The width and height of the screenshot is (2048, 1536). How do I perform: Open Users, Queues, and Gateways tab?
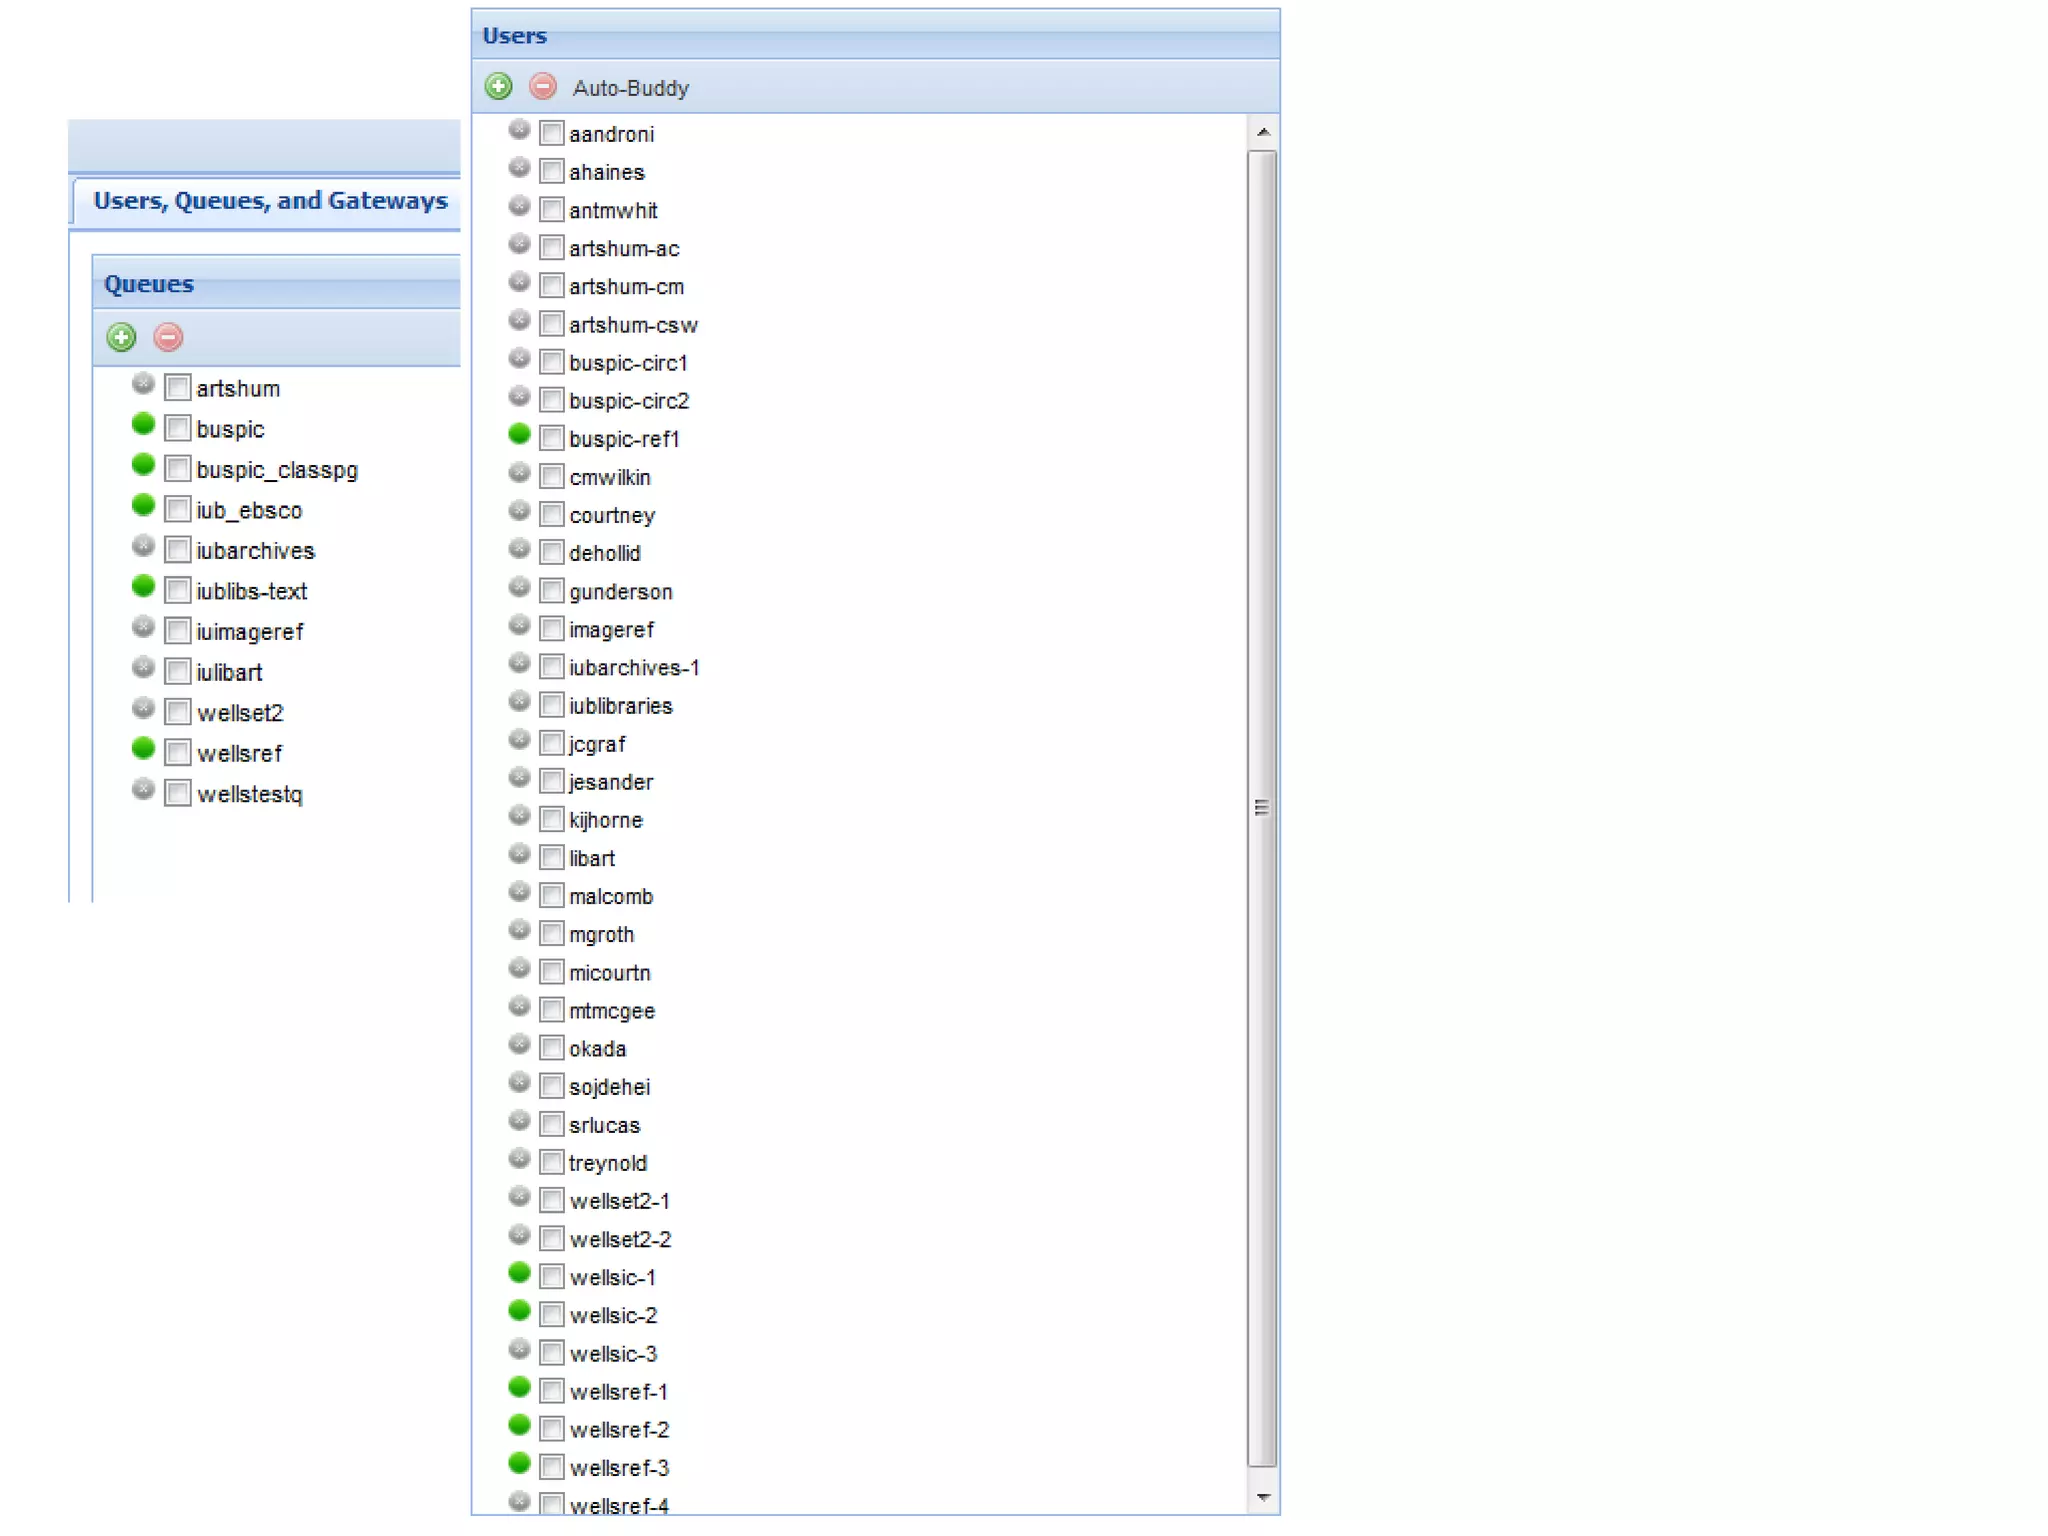[x=270, y=201]
